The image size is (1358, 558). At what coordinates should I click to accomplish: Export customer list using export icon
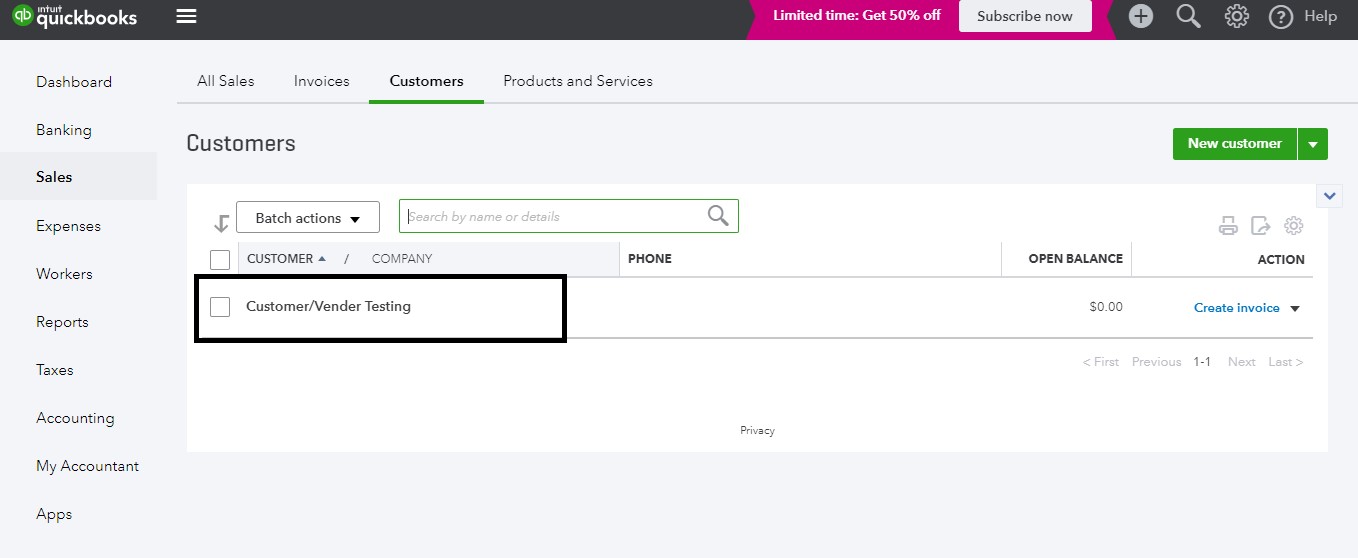click(x=1261, y=226)
